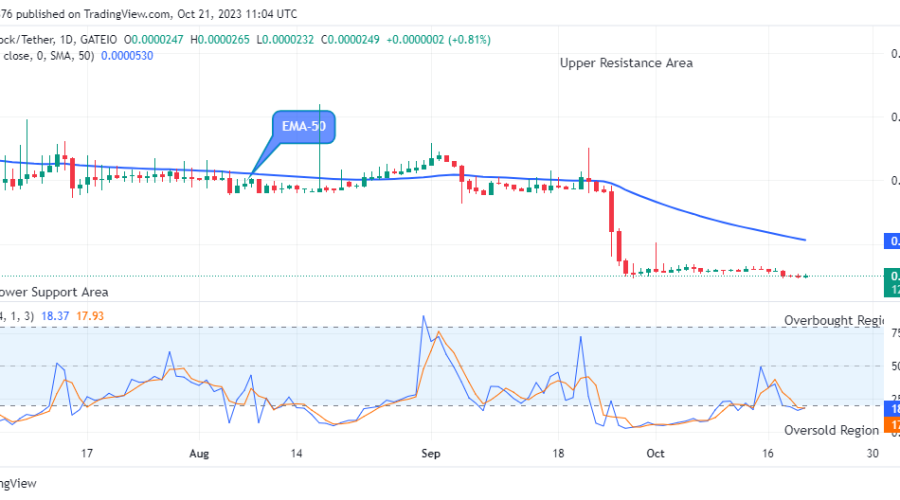
Task: Click the 16 date axis label
Action: tap(768, 454)
